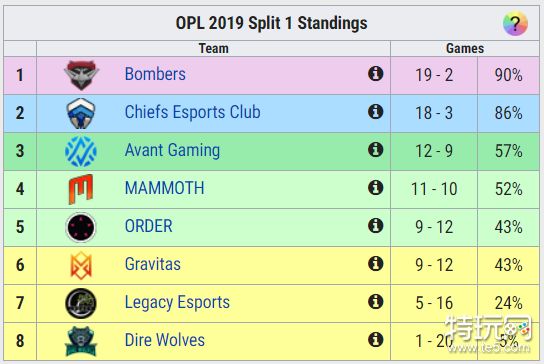Select the Team column header
Image resolution: width=544 pixels, height=364 pixels.
[x=213, y=49]
